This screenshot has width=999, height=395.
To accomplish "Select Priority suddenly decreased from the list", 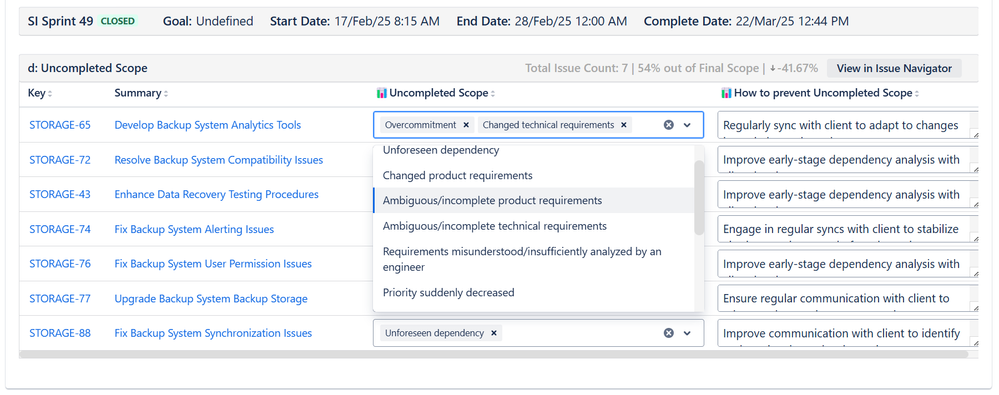I will coord(534,292).
